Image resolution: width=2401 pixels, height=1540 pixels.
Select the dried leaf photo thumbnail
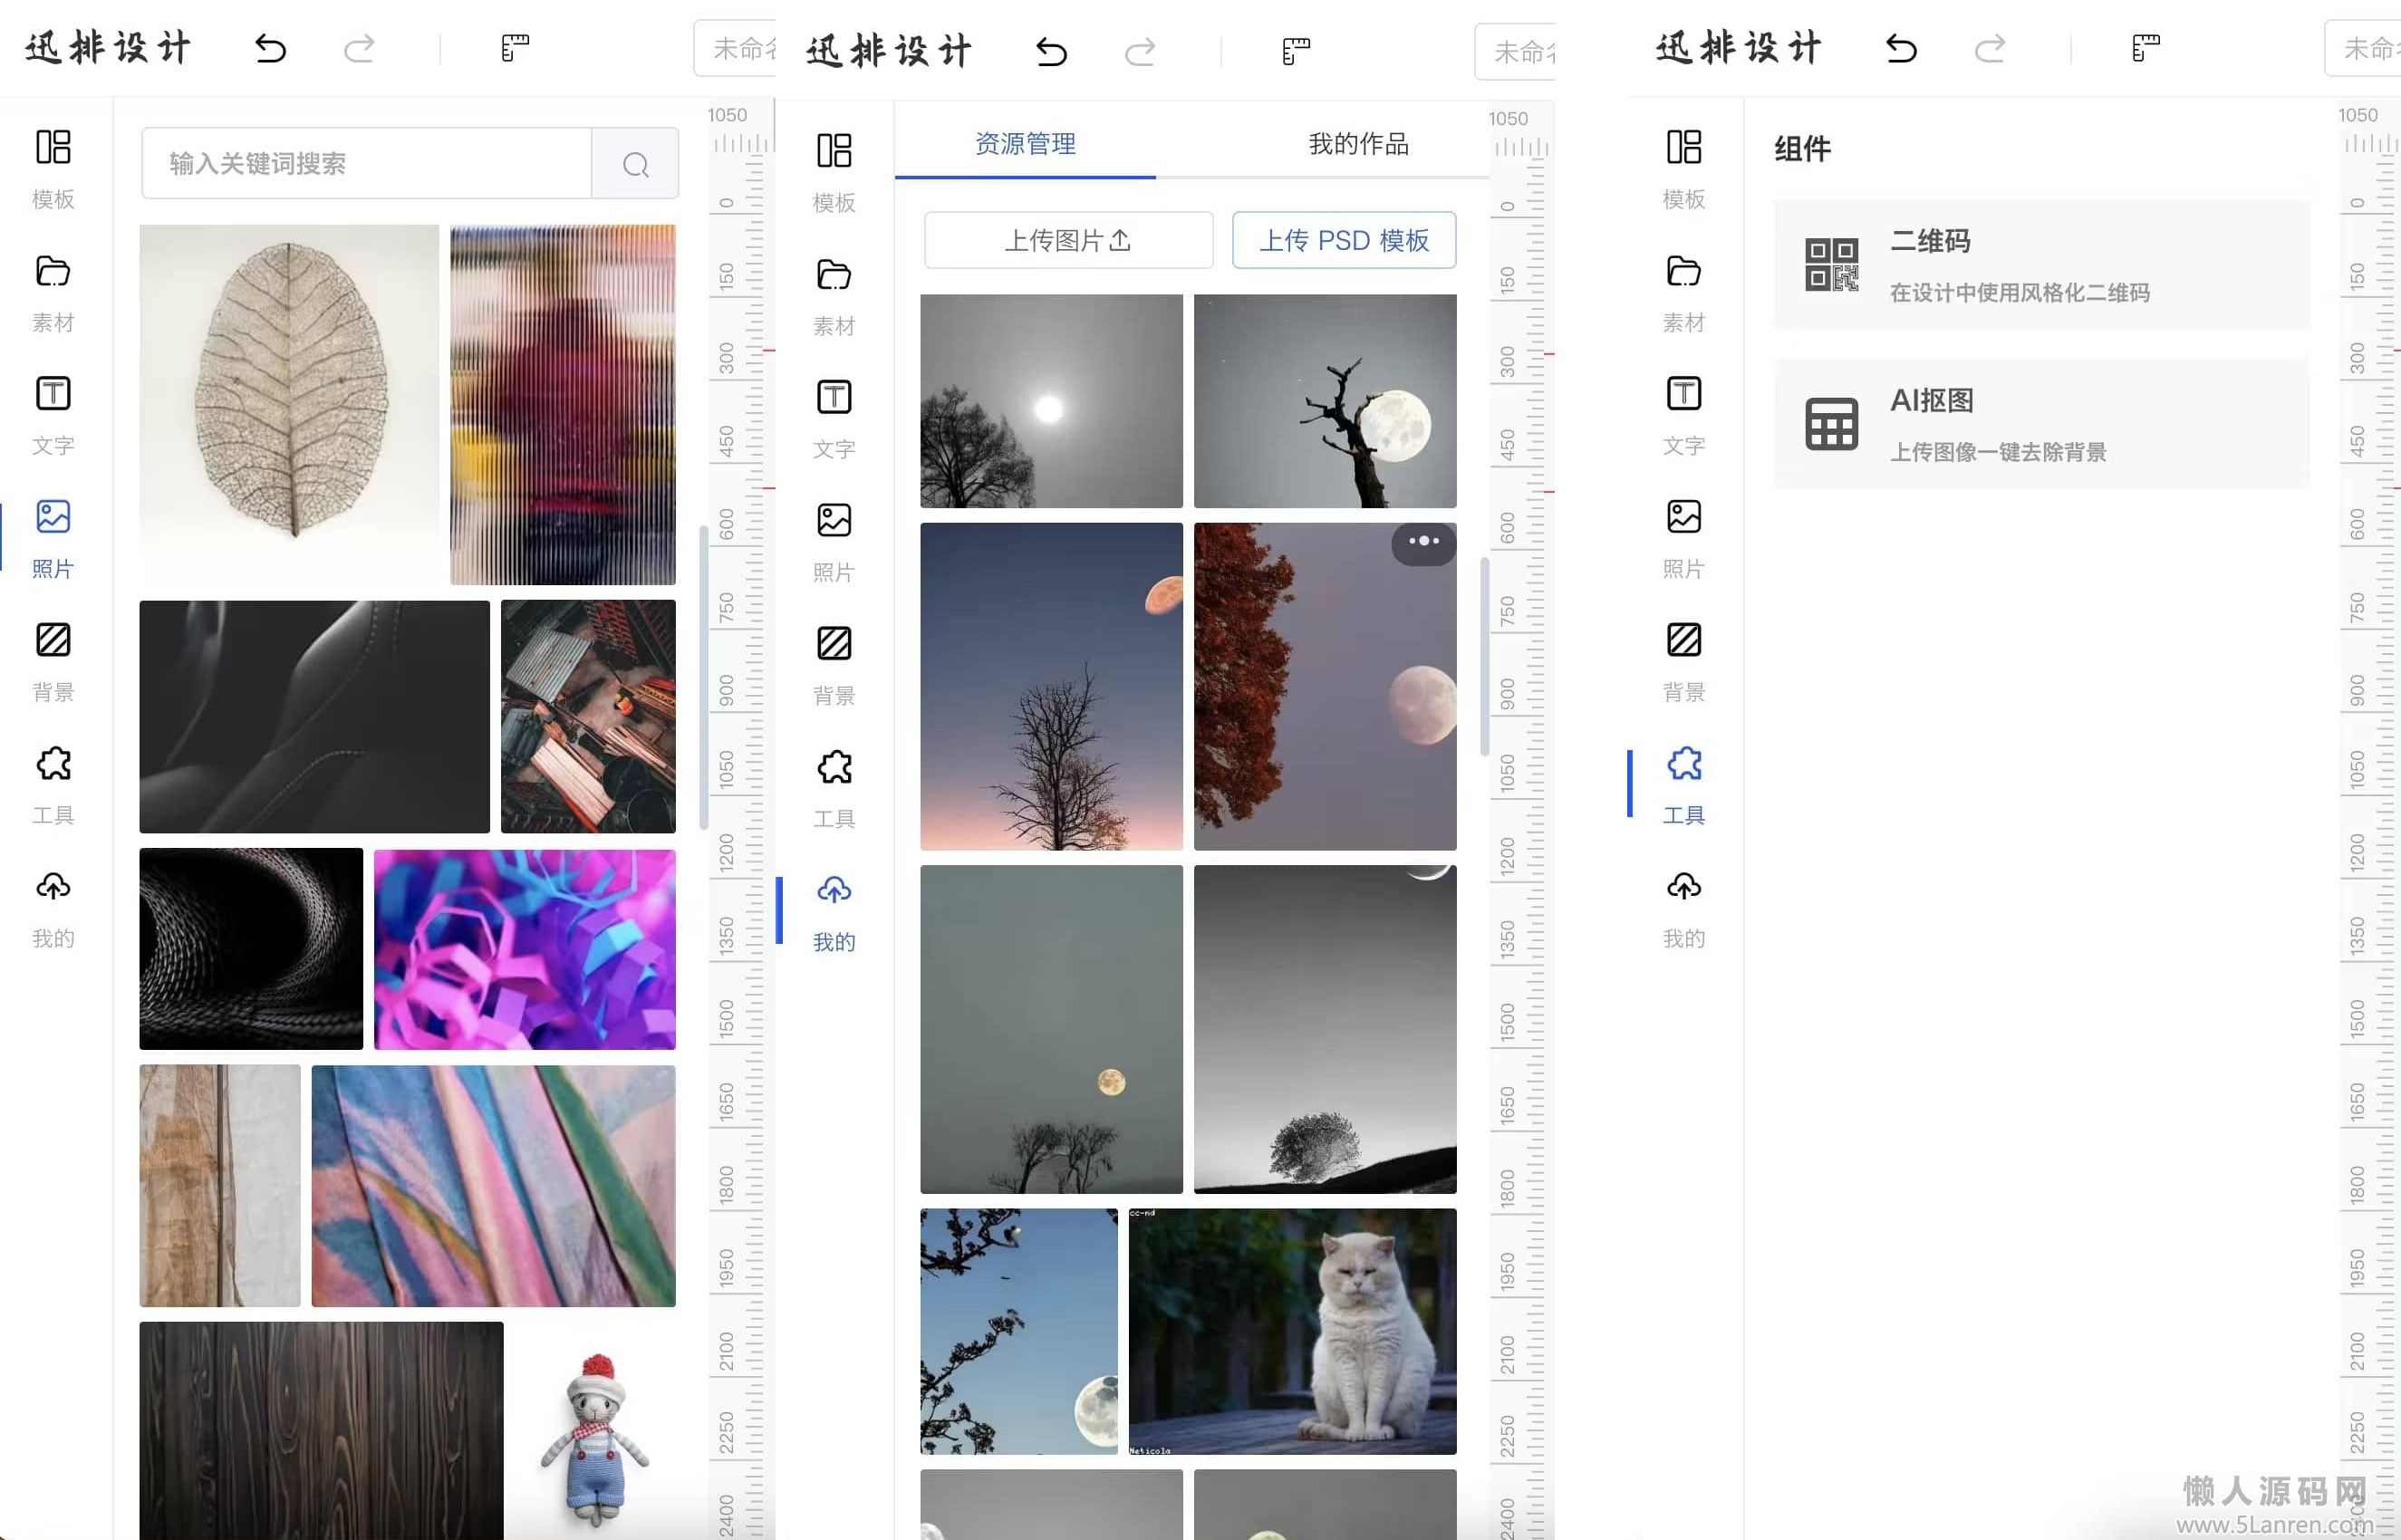pyautogui.click(x=289, y=400)
